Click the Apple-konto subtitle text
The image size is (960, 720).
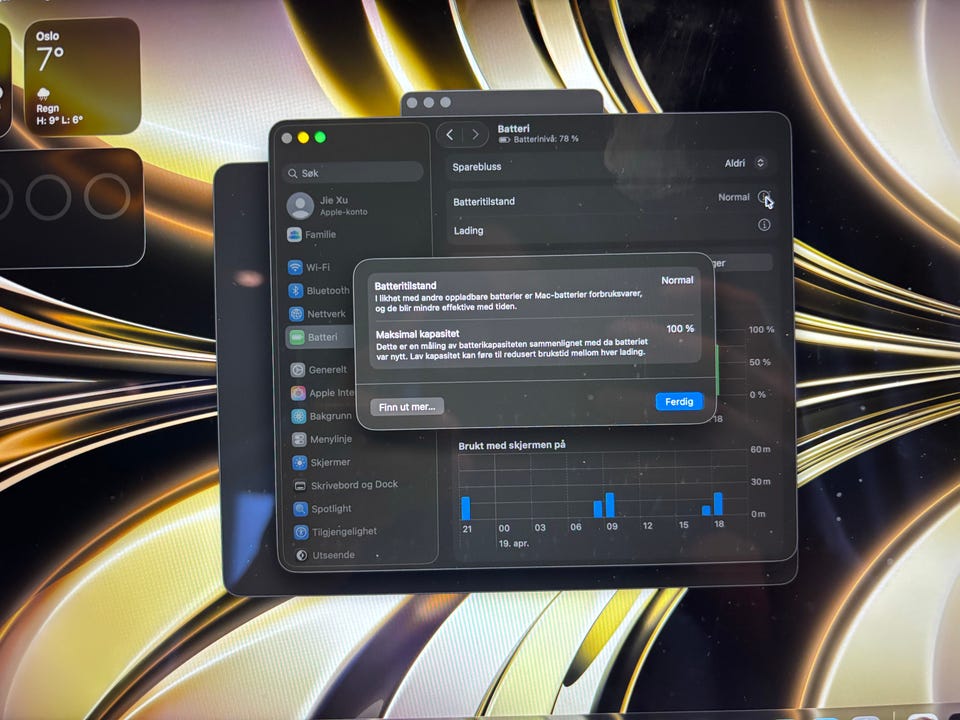point(343,212)
